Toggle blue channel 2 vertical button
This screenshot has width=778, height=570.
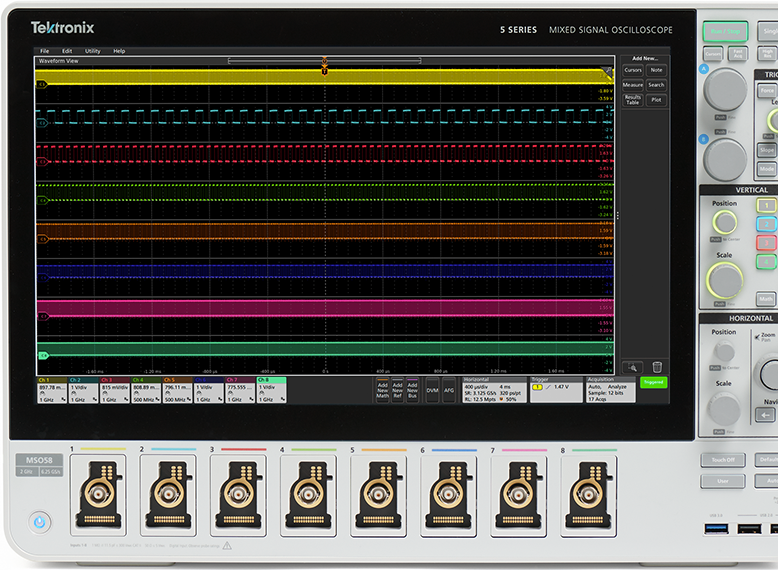click(767, 224)
